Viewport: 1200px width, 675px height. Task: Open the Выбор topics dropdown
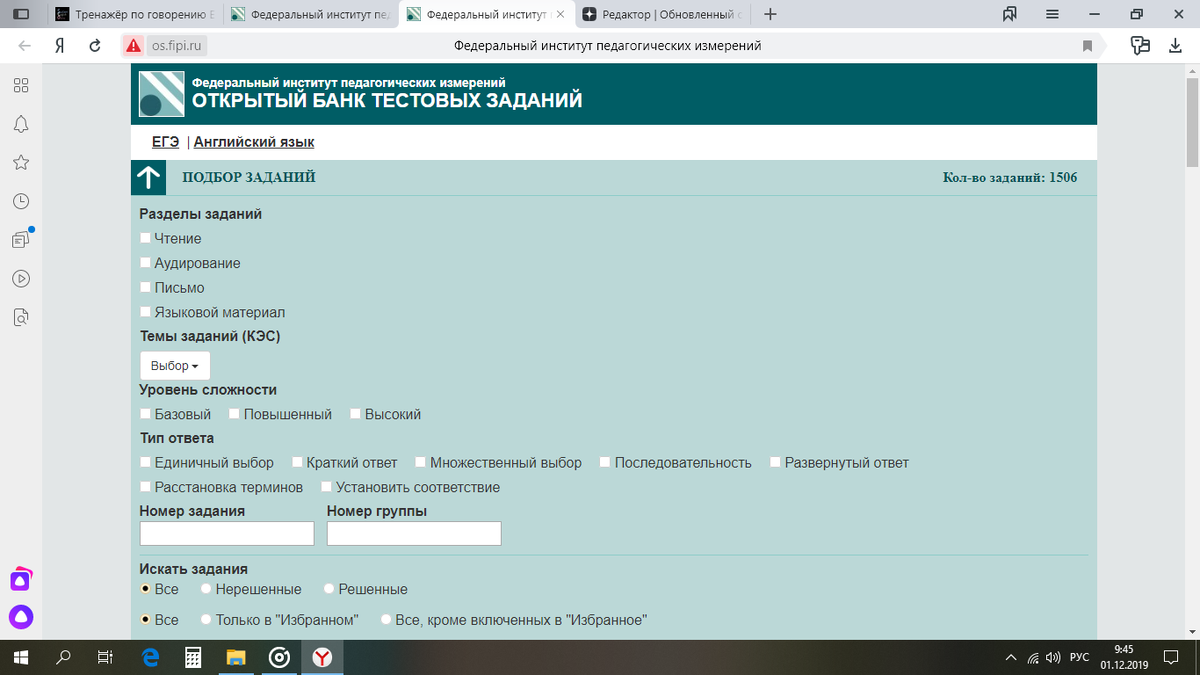(x=175, y=366)
